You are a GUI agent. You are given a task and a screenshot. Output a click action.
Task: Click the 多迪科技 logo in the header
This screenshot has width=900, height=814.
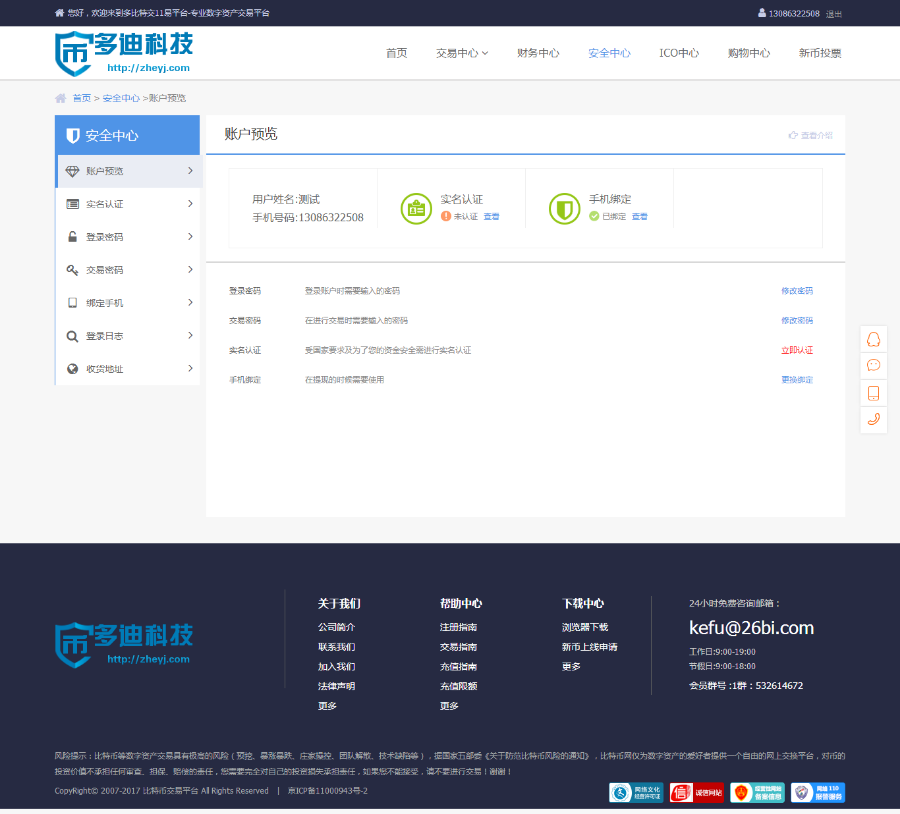[124, 53]
